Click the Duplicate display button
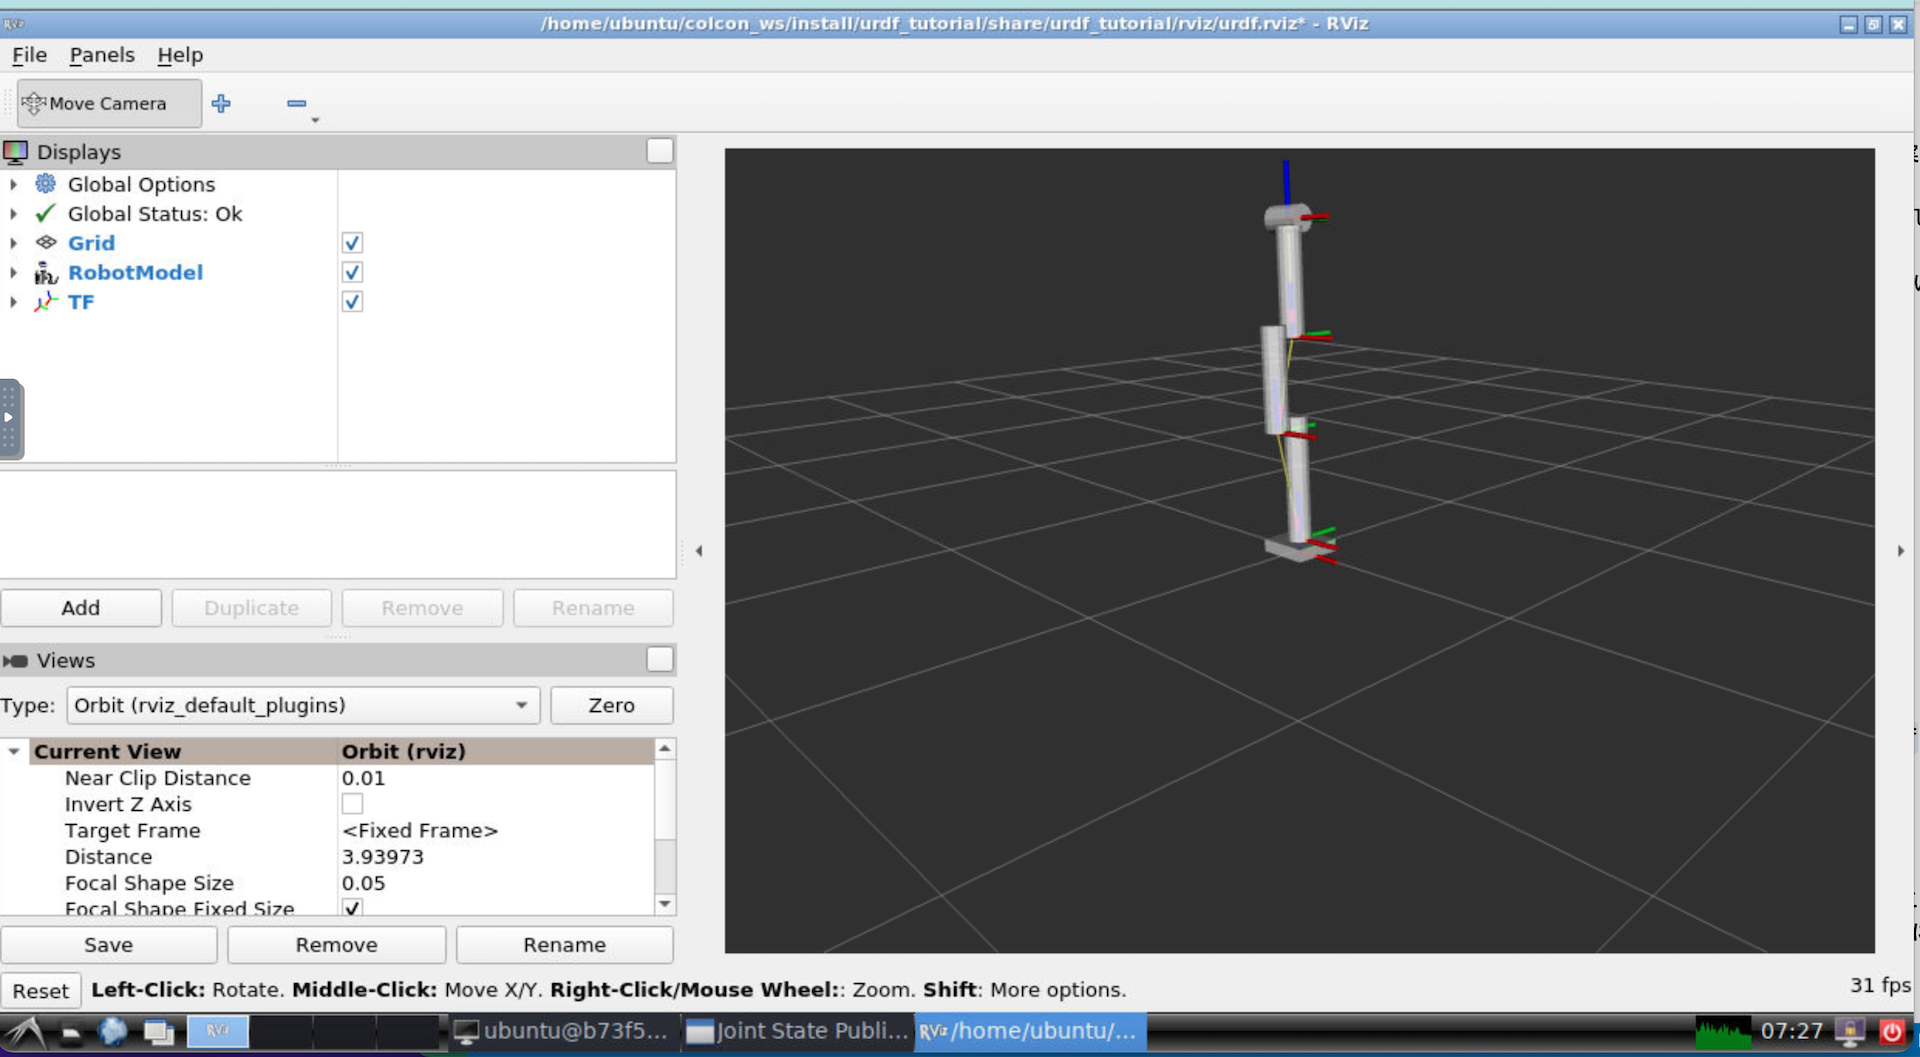Viewport: 1920px width, 1057px height. [x=252, y=608]
